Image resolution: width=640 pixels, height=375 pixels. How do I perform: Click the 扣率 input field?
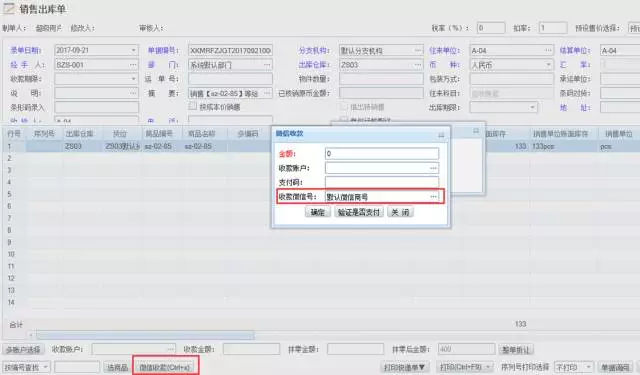[553, 28]
